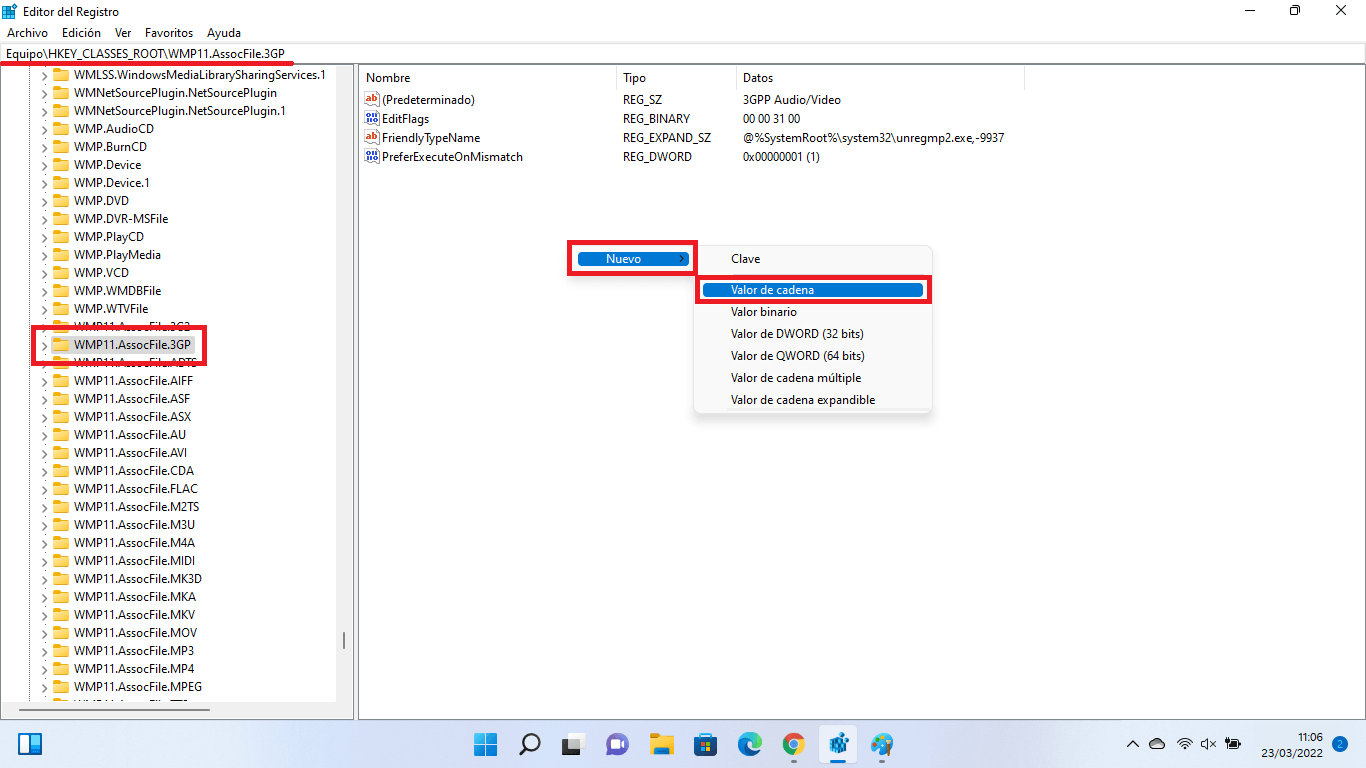Click the PreferExecuteOnMismatch DWORD icon
This screenshot has height=768, width=1366.
(373, 157)
